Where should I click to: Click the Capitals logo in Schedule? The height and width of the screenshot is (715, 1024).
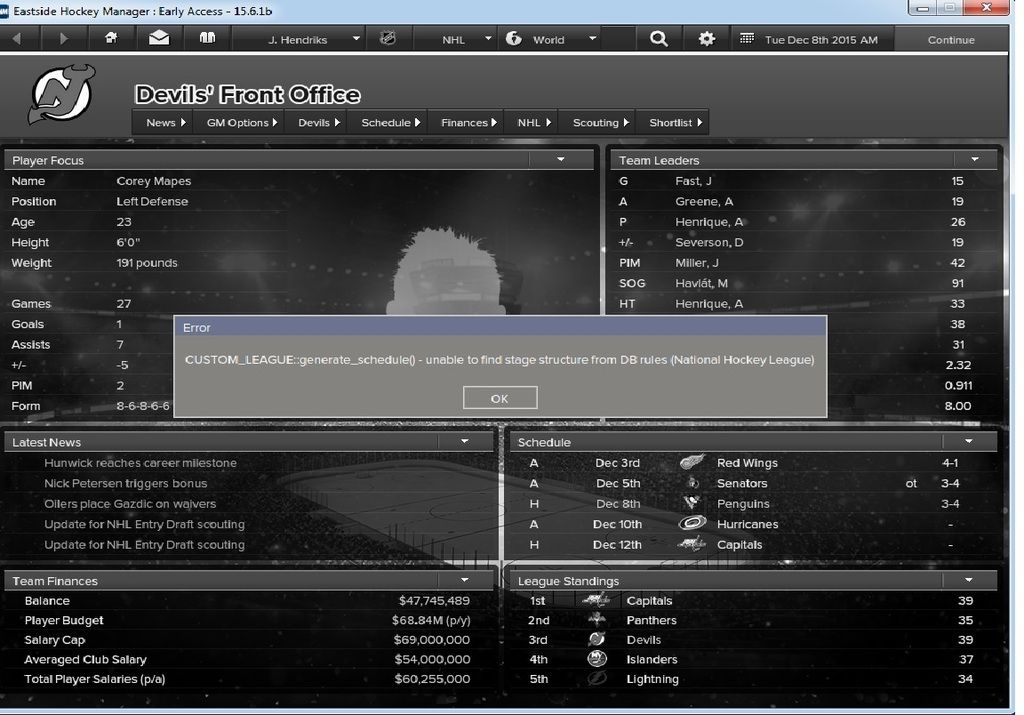(x=692, y=544)
